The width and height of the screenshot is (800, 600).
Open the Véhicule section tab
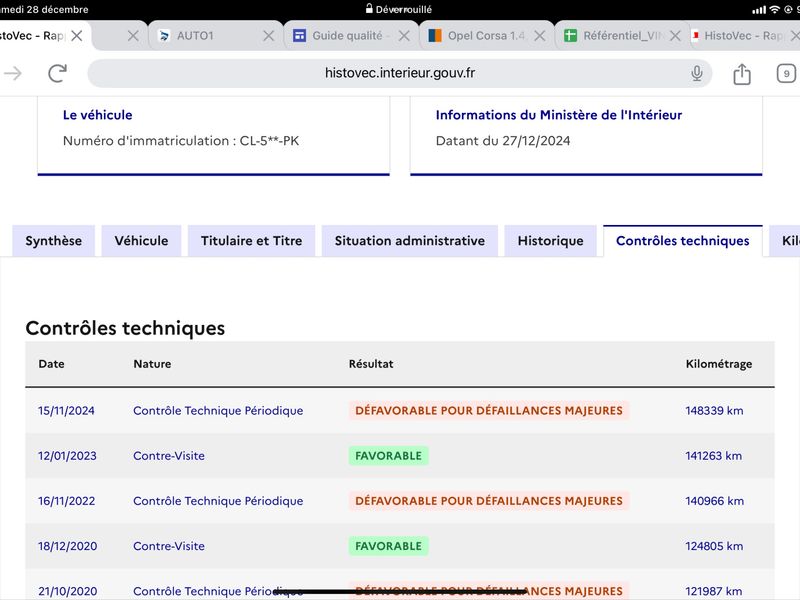pyautogui.click(x=141, y=241)
